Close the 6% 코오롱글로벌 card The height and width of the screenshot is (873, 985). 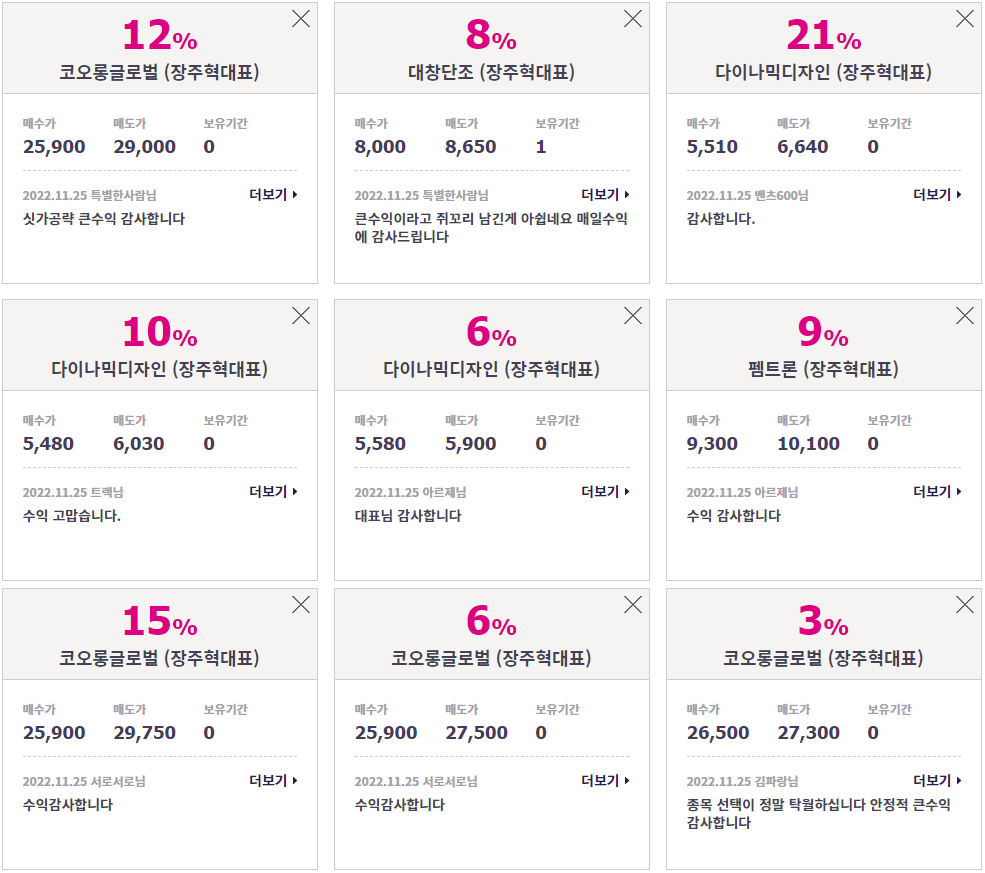633,604
